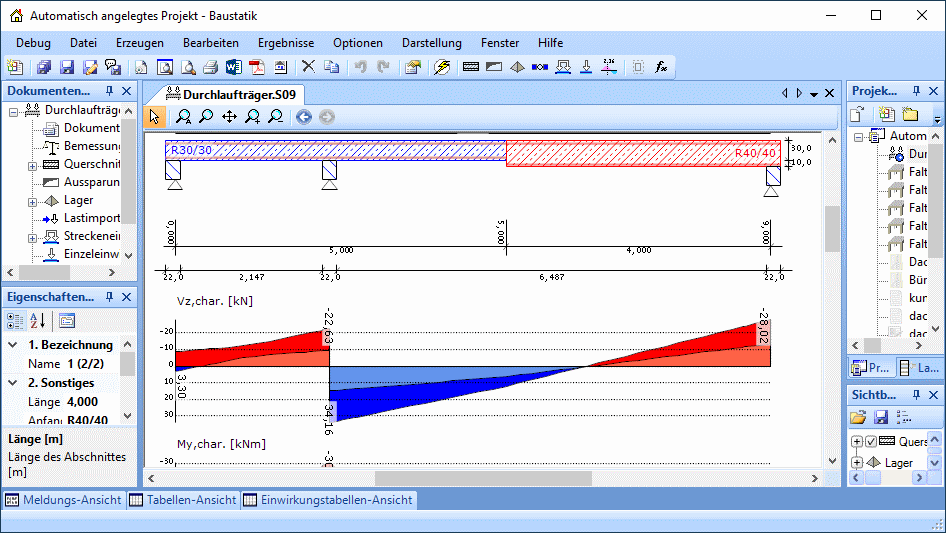Click the line load icon in toolbar

(563, 67)
